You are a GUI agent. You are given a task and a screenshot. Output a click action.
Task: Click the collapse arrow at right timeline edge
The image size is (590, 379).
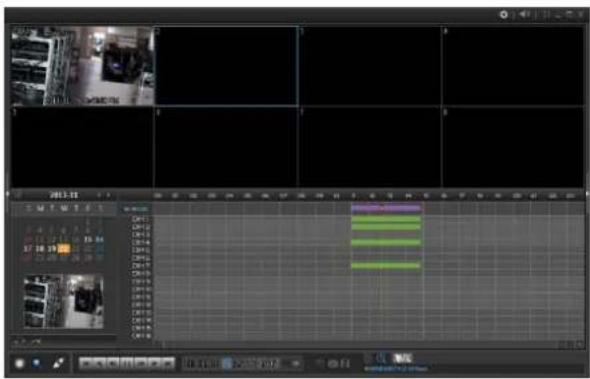587,193
